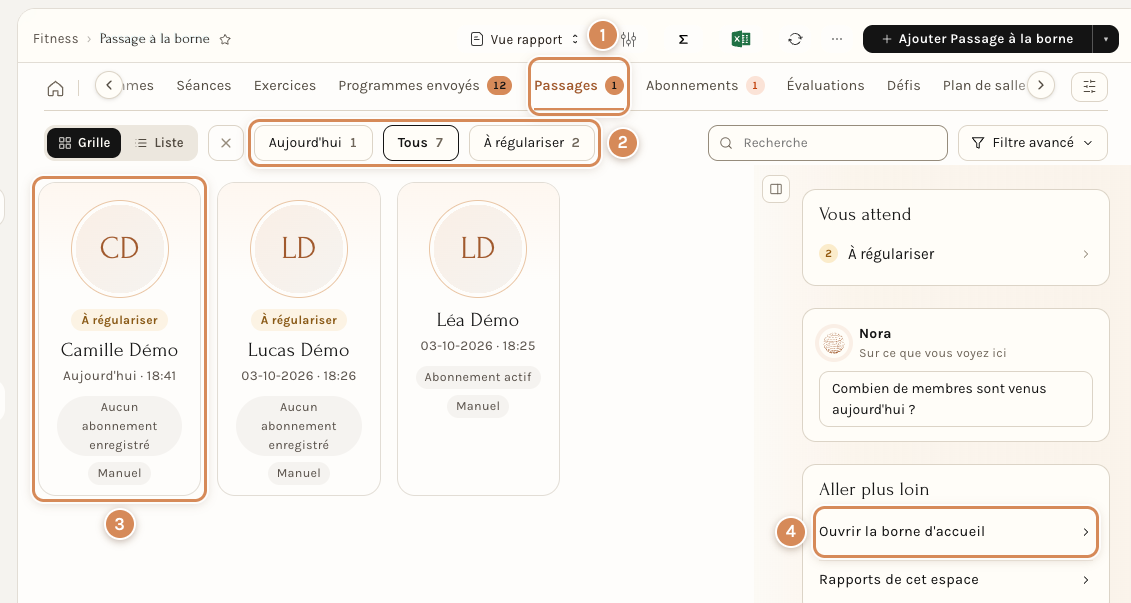This screenshot has width=1131, height=603.
Task: Click Nora's avatar icon
Action: pos(834,343)
